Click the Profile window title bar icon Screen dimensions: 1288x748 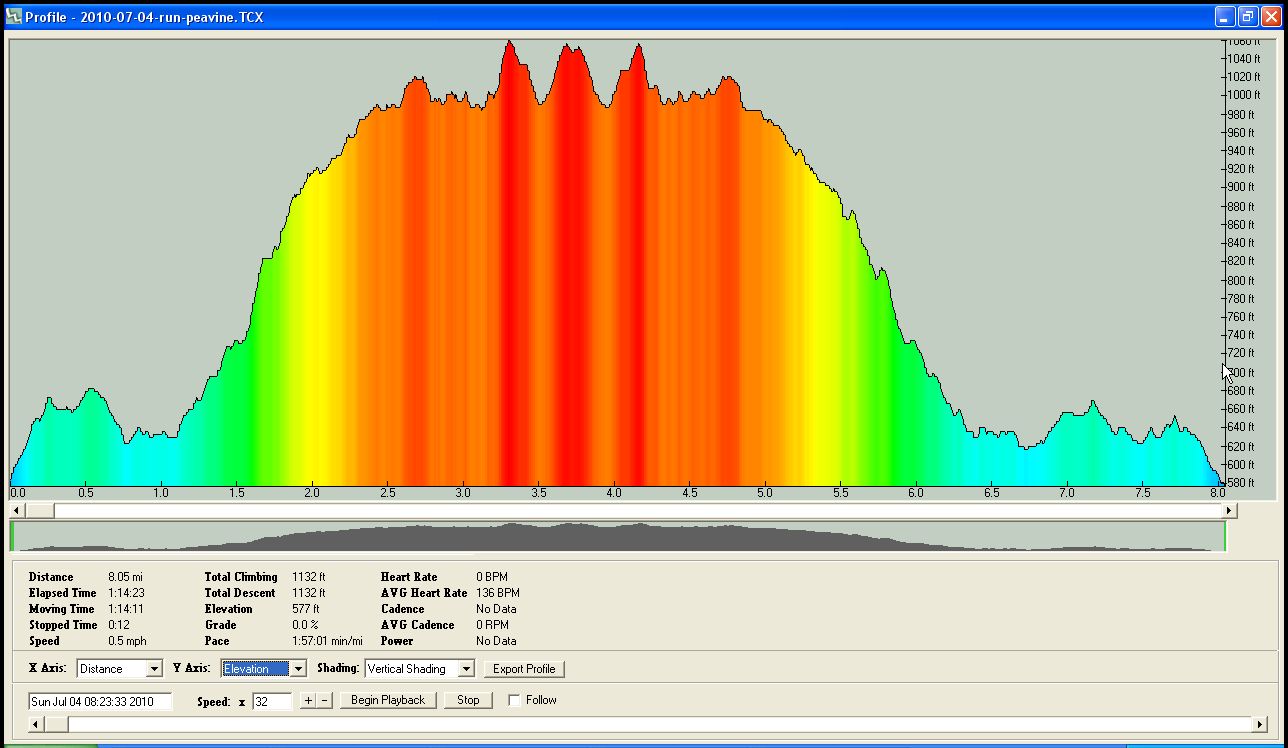click(x=14, y=17)
